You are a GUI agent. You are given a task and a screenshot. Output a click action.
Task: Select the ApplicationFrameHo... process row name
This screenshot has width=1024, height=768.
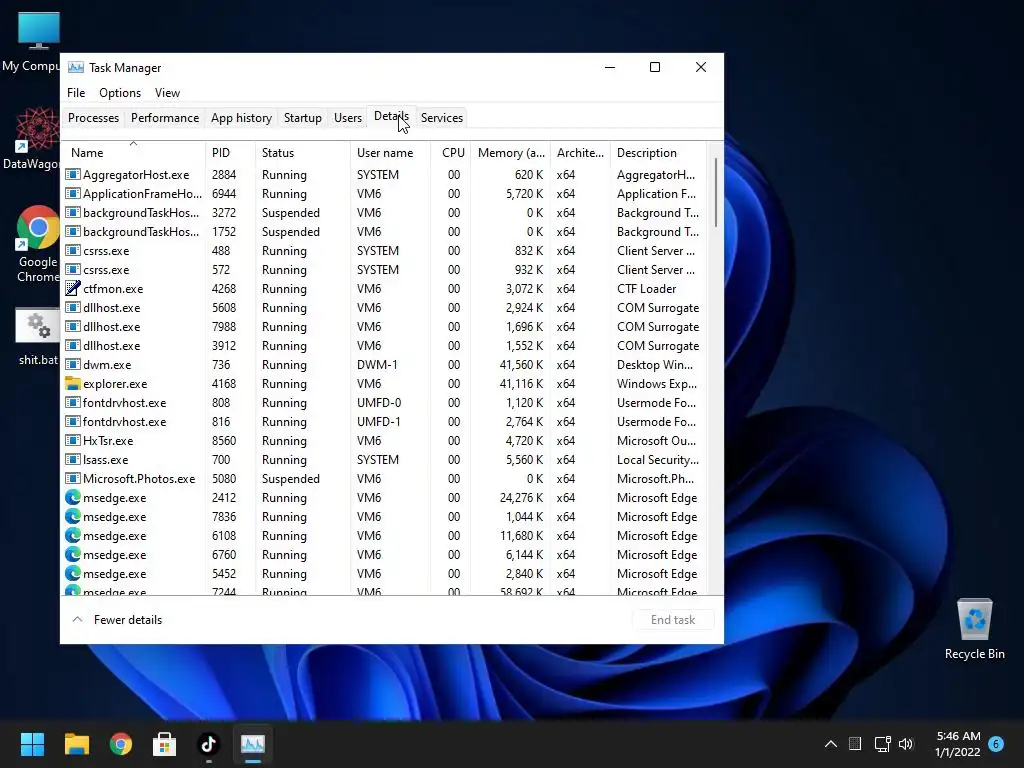point(142,193)
